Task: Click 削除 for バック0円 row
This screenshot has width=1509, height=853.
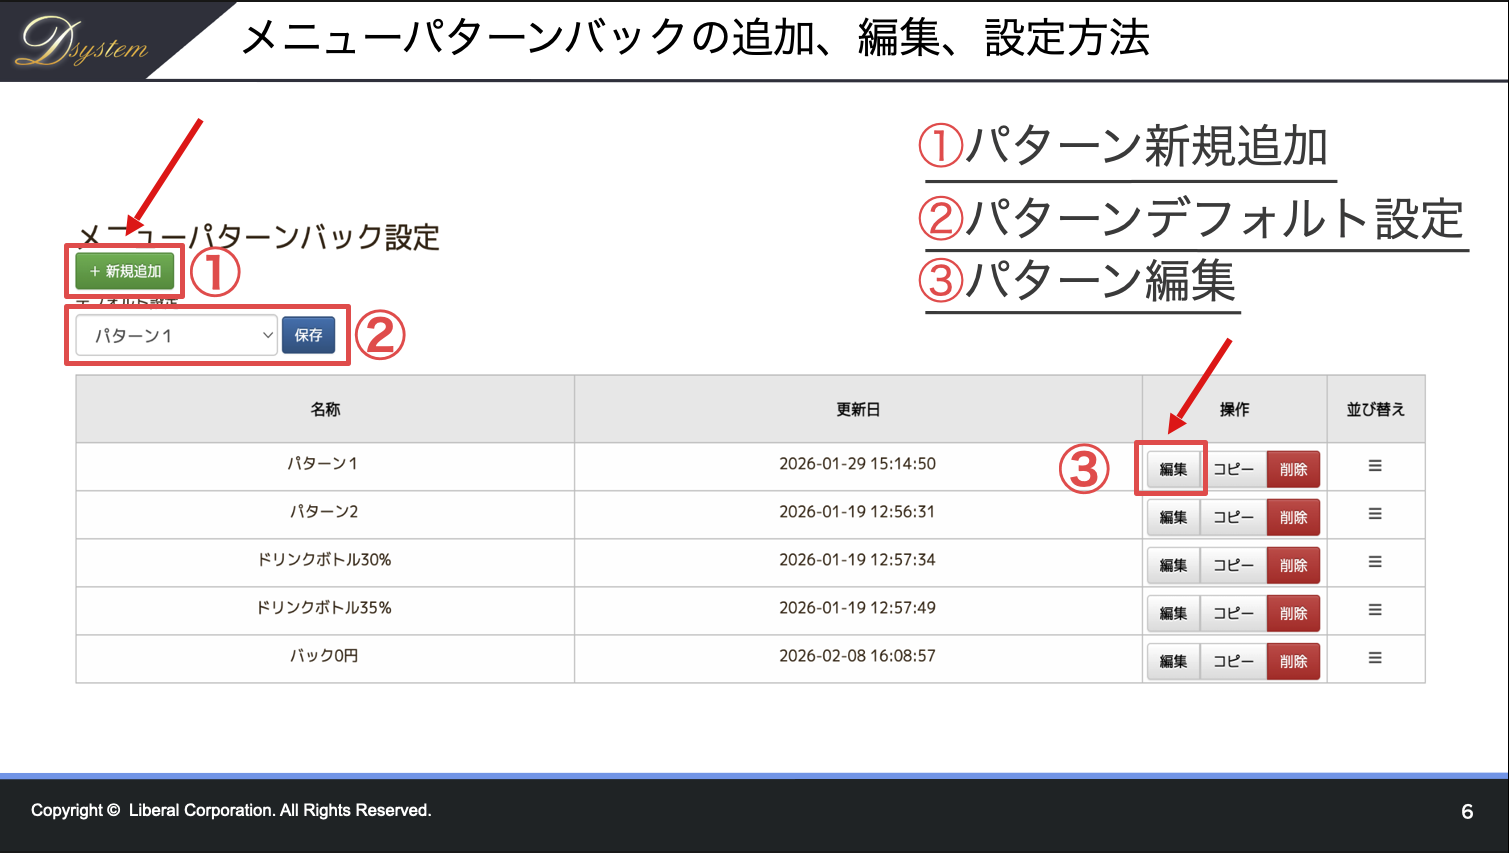Action: click(x=1293, y=661)
